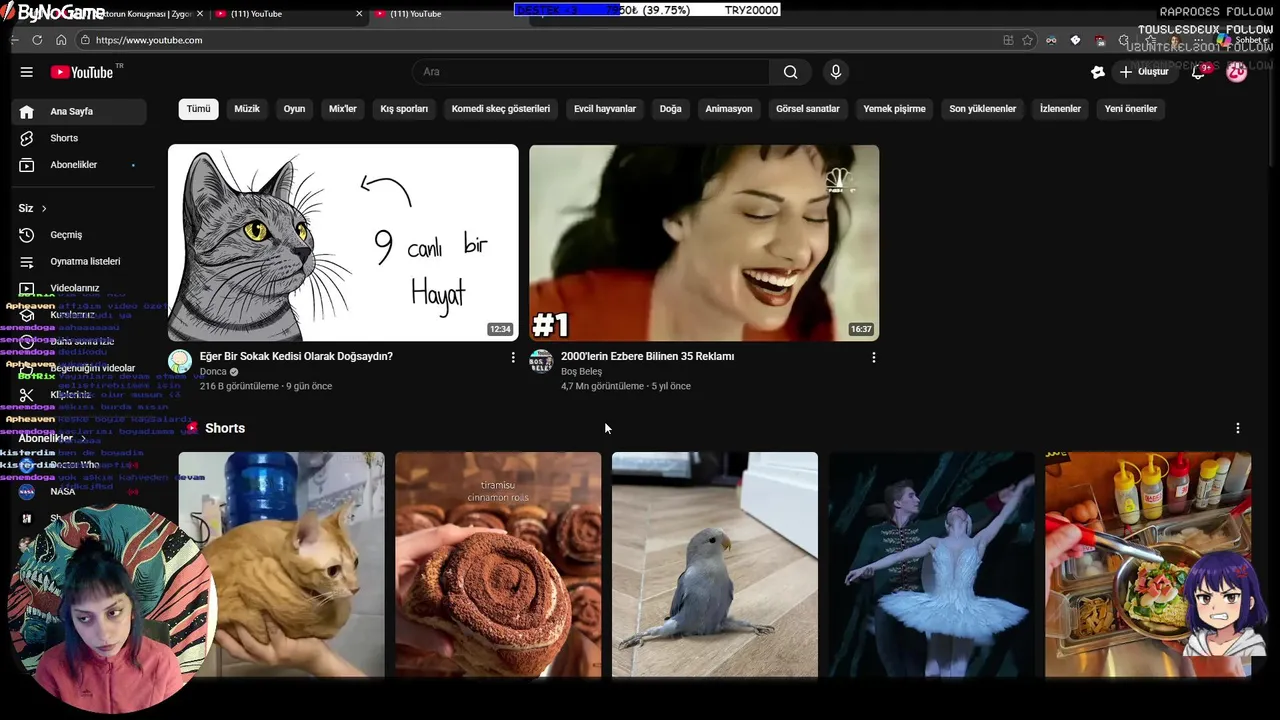Open options menu for the street cat video

click(x=513, y=357)
